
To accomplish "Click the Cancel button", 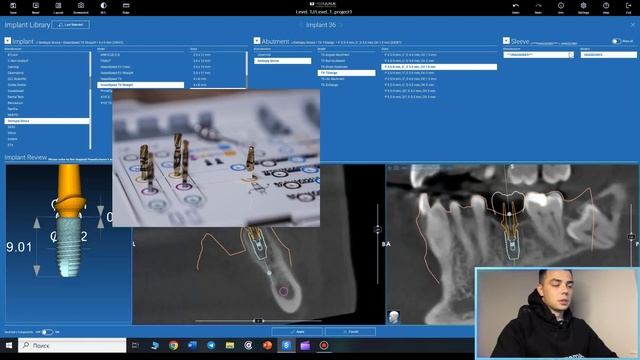I will point(350,332).
